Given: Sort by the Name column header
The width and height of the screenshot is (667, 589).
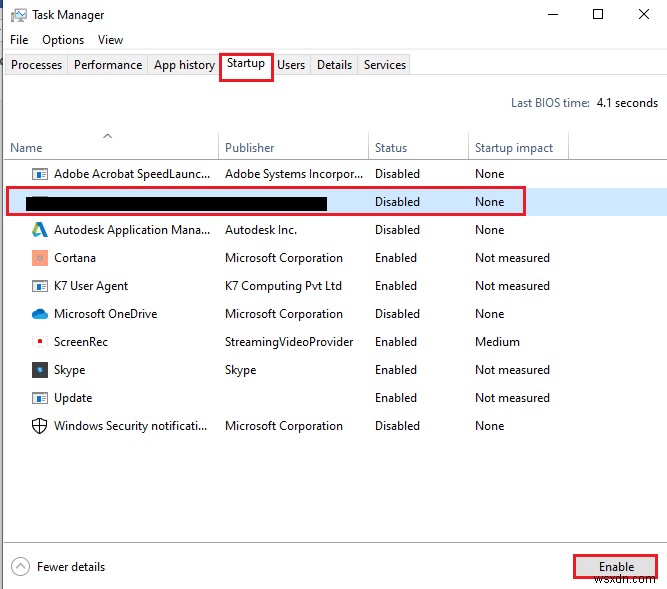Looking at the screenshot, I should 26,148.
